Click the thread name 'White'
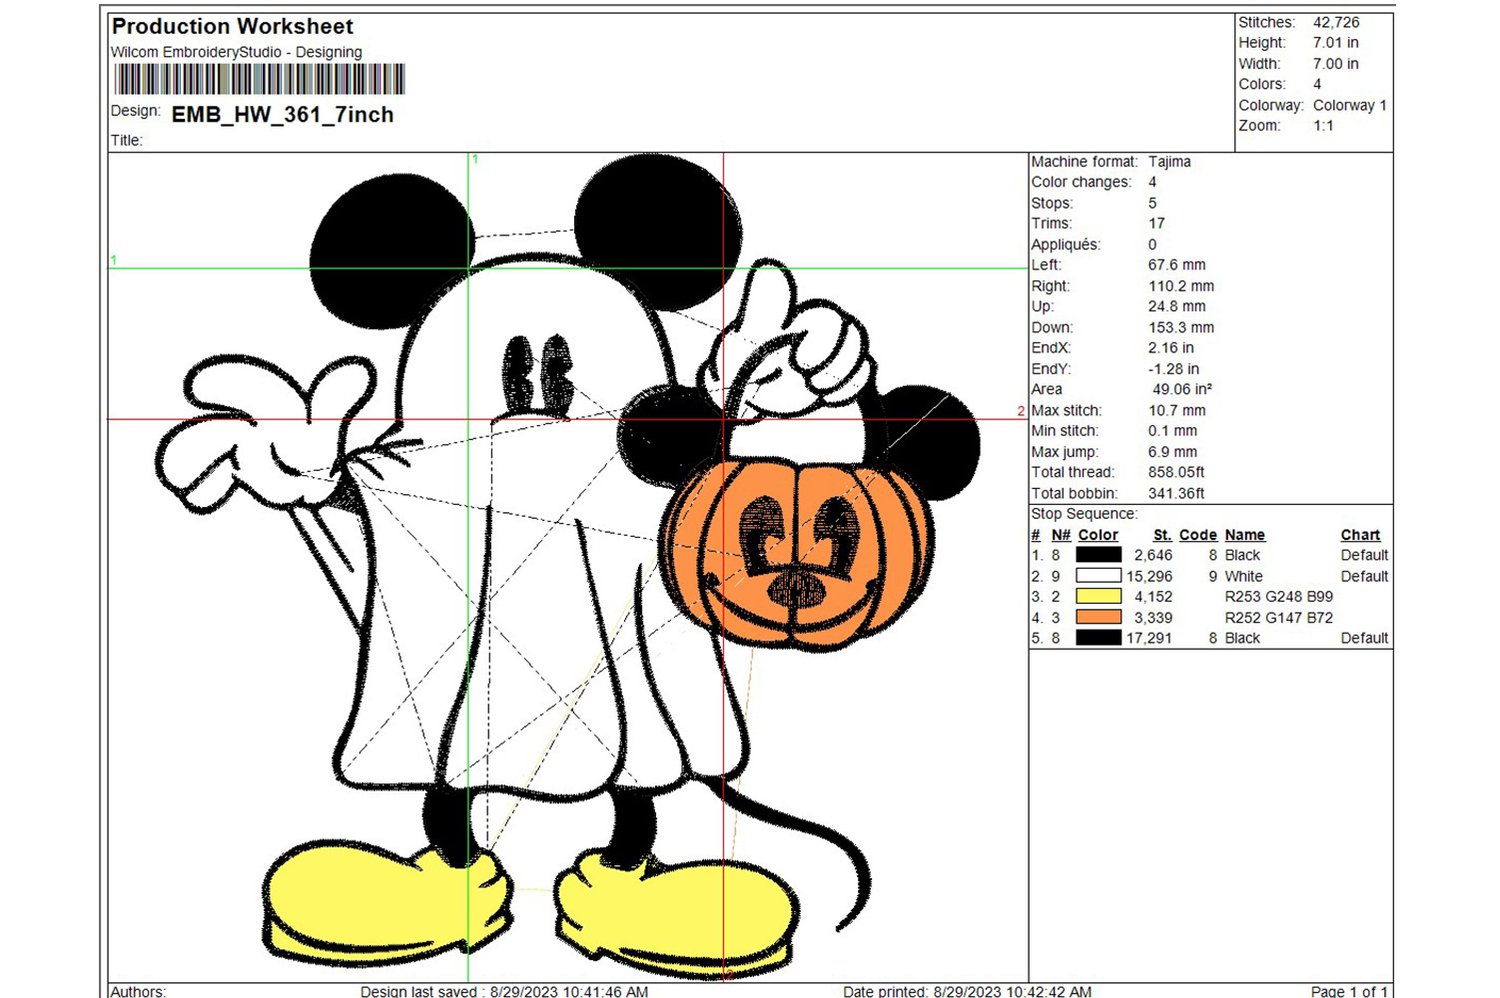This screenshot has width=1500, height=998. 1243,576
